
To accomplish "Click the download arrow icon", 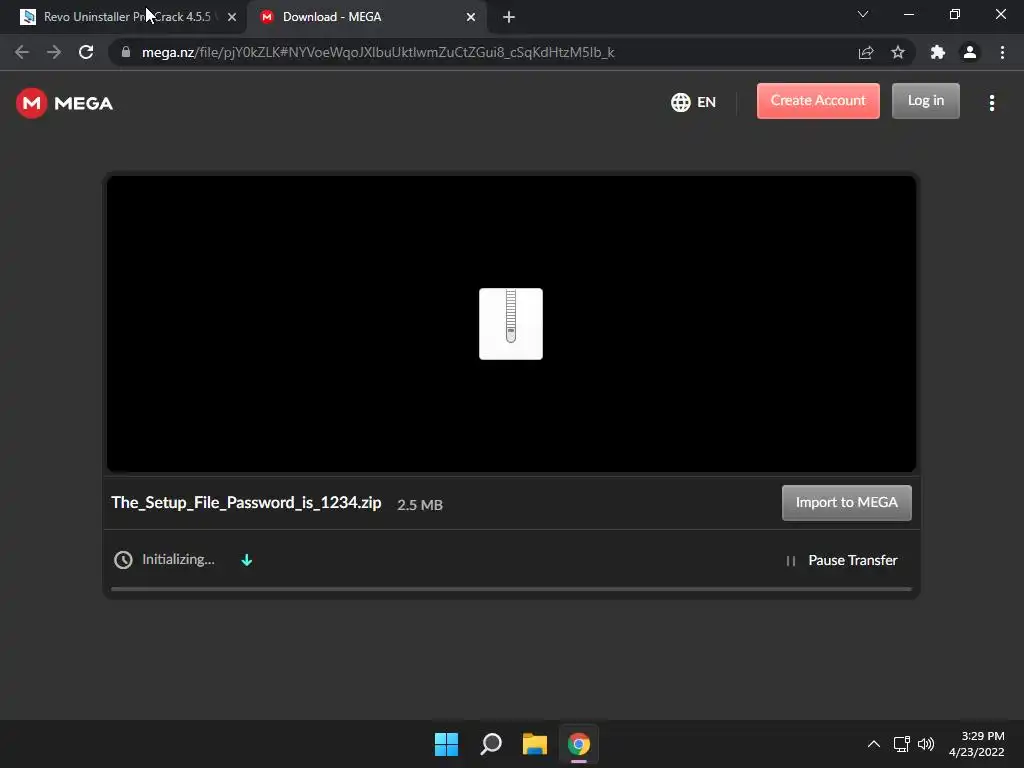I will pyautogui.click(x=246, y=560).
